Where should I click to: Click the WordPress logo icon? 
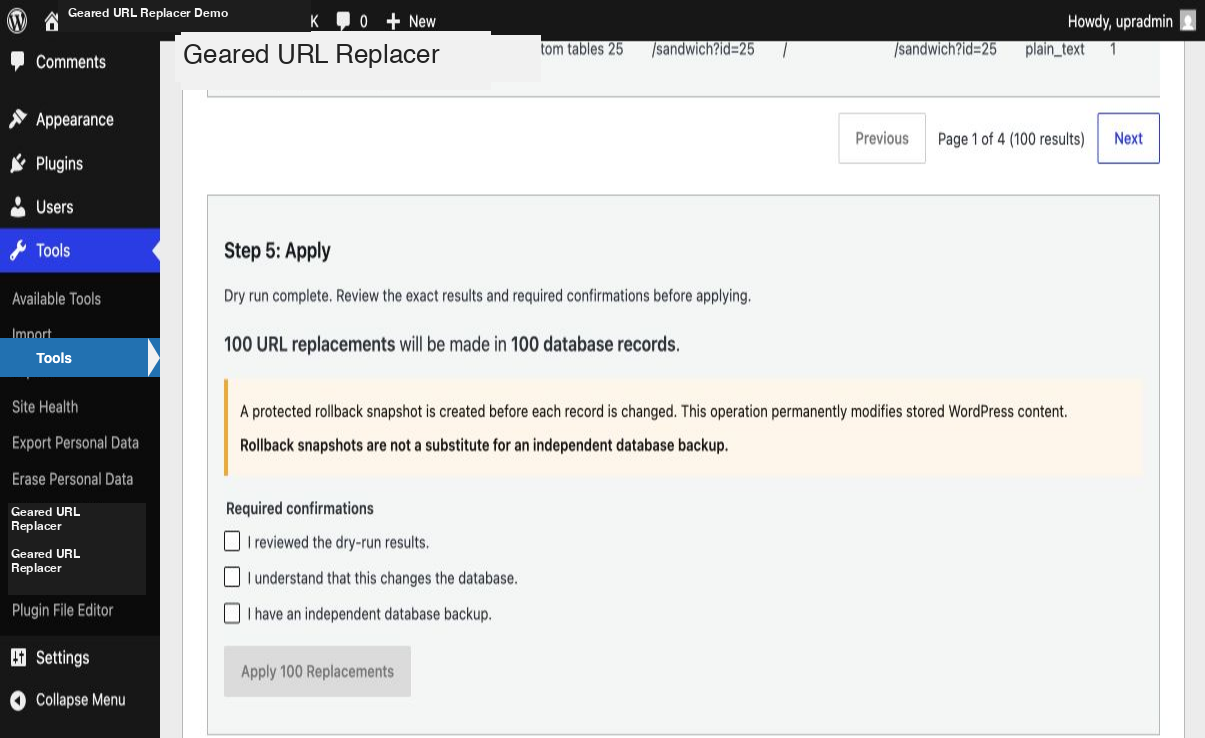[17, 20]
